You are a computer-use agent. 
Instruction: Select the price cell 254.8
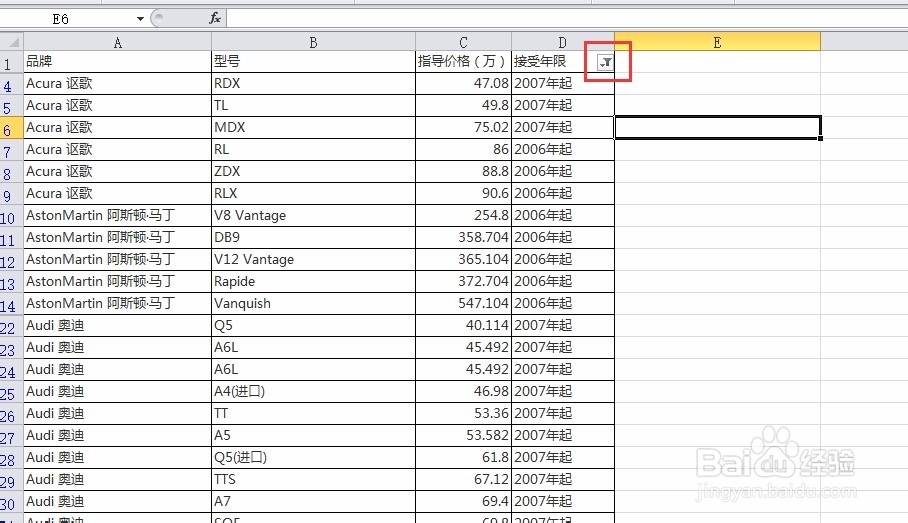(x=463, y=215)
